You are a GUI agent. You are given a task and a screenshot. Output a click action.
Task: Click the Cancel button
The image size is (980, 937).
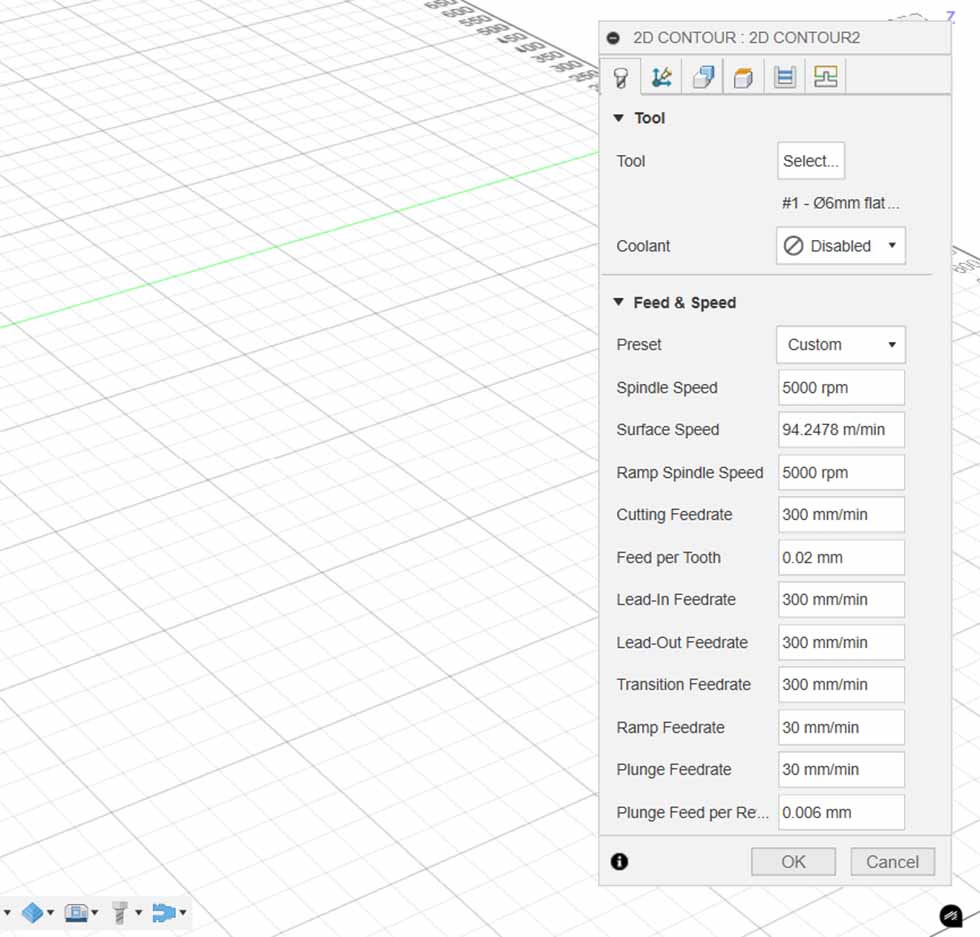pos(892,862)
